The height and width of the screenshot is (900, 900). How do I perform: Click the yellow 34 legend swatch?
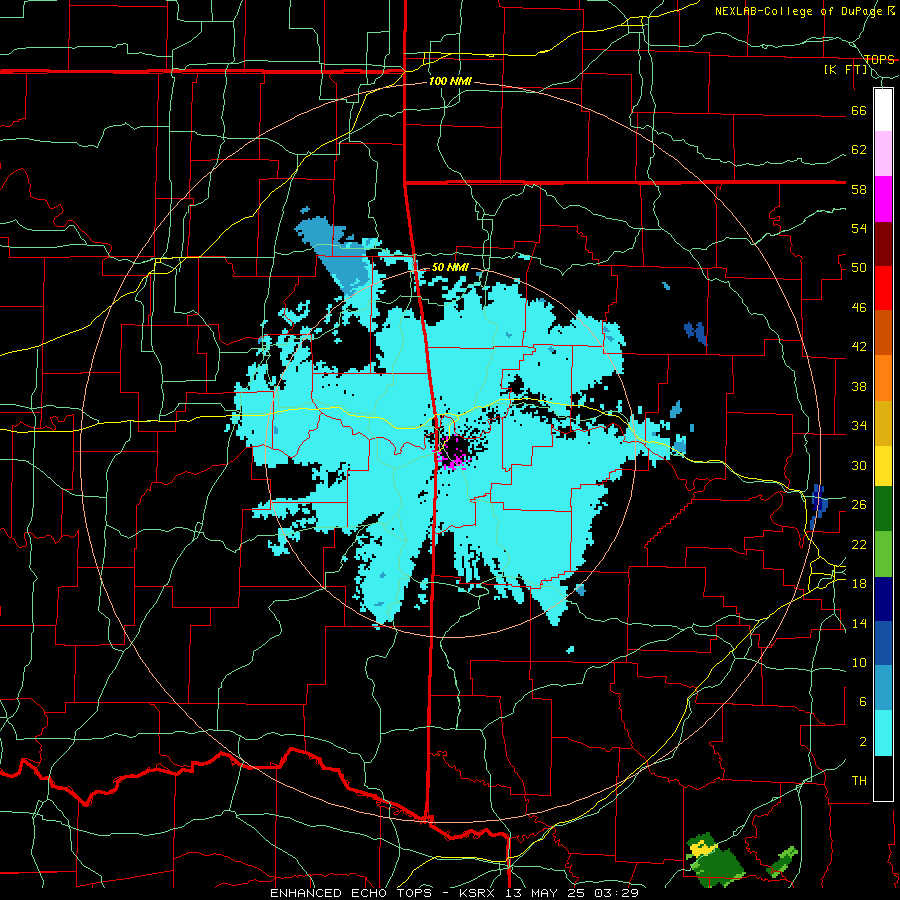coord(883,465)
